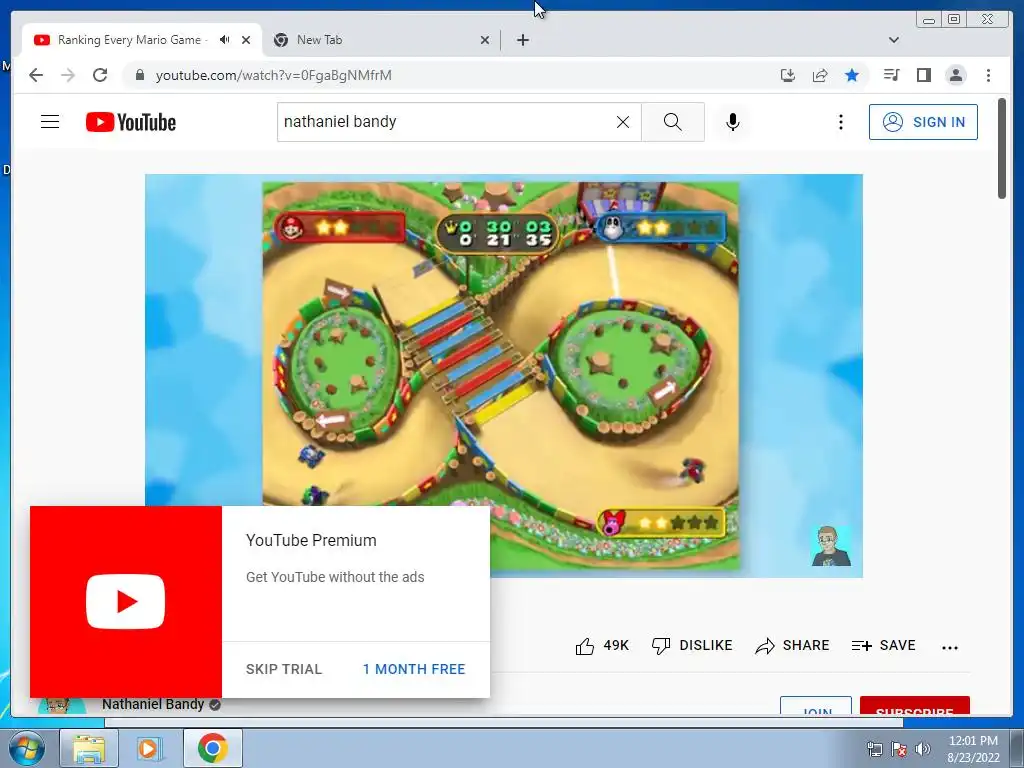Click the browser forward arrow
This screenshot has width=1024, height=768.
pyautogui.click(x=68, y=75)
